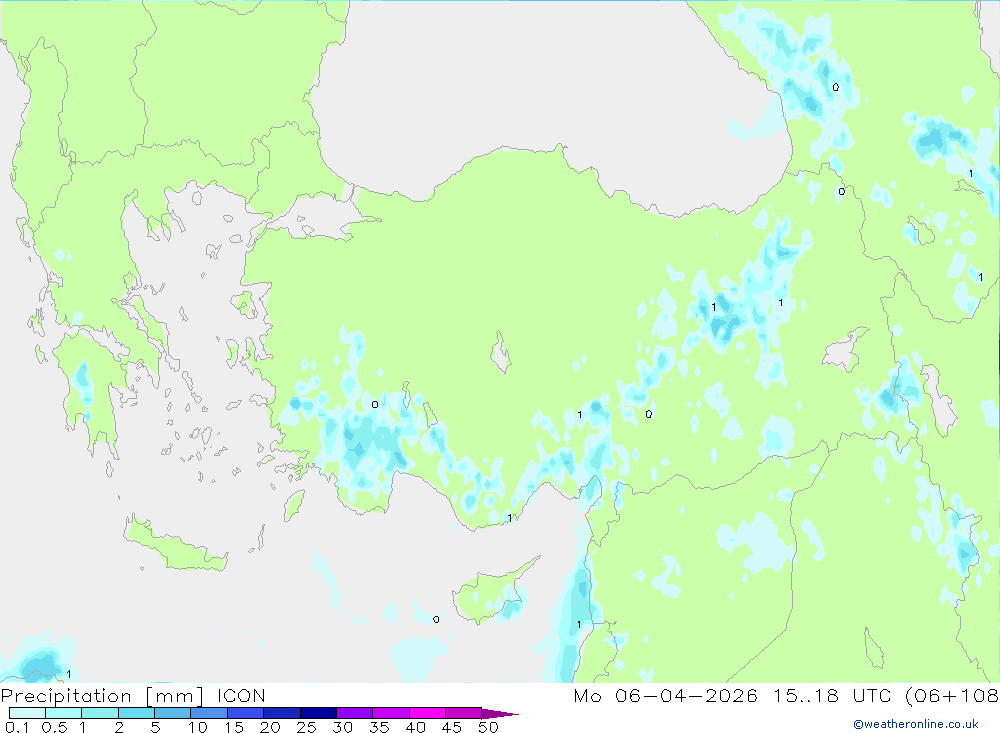Click the legend label '50'
The width and height of the screenshot is (1000, 733).
click(x=489, y=727)
